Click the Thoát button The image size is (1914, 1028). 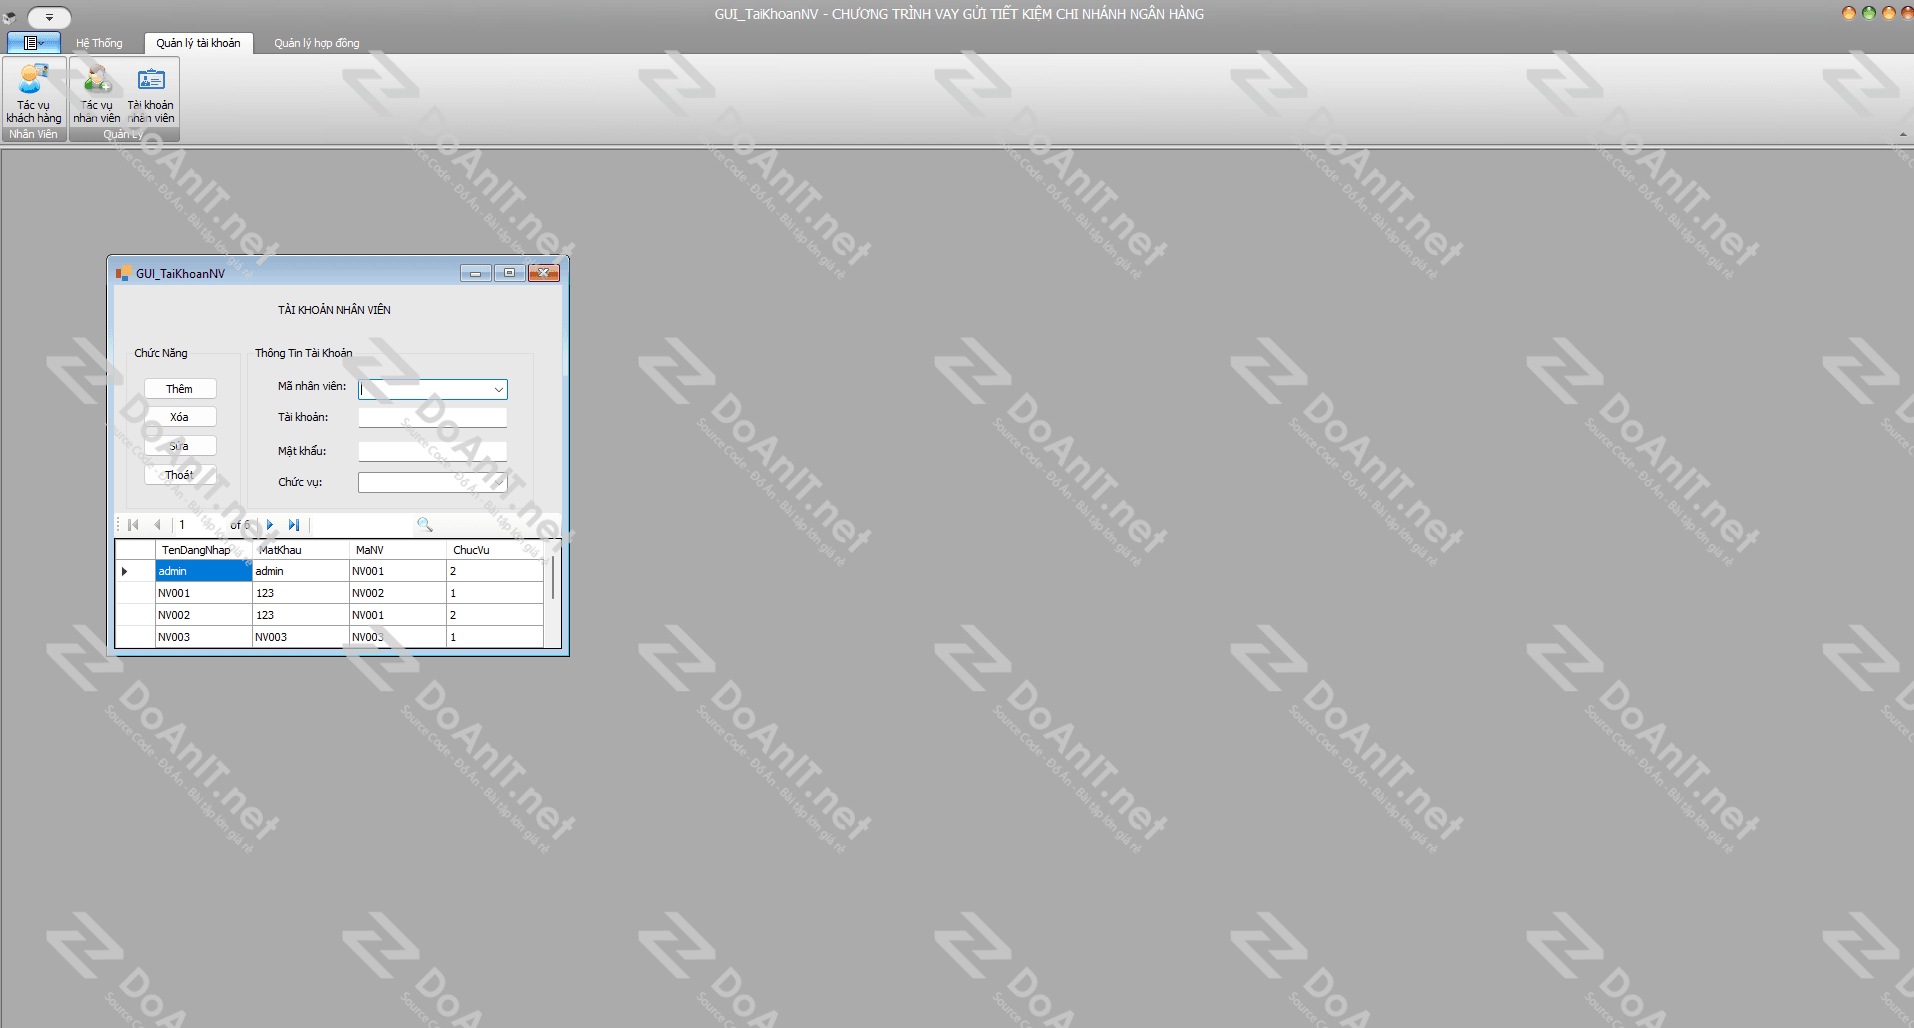point(180,475)
